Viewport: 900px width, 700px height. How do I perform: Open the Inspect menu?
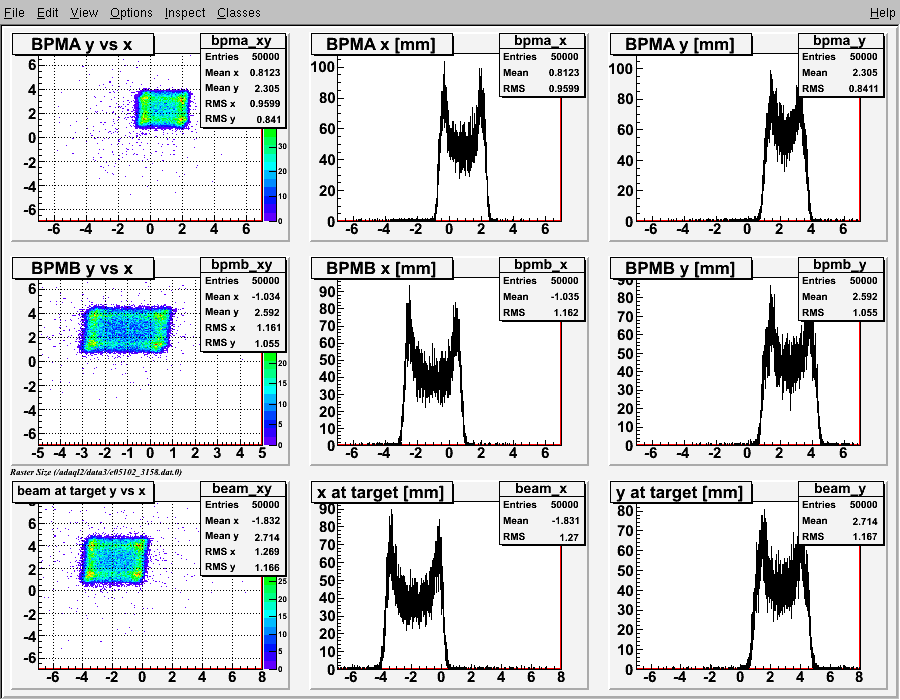[x=185, y=13]
